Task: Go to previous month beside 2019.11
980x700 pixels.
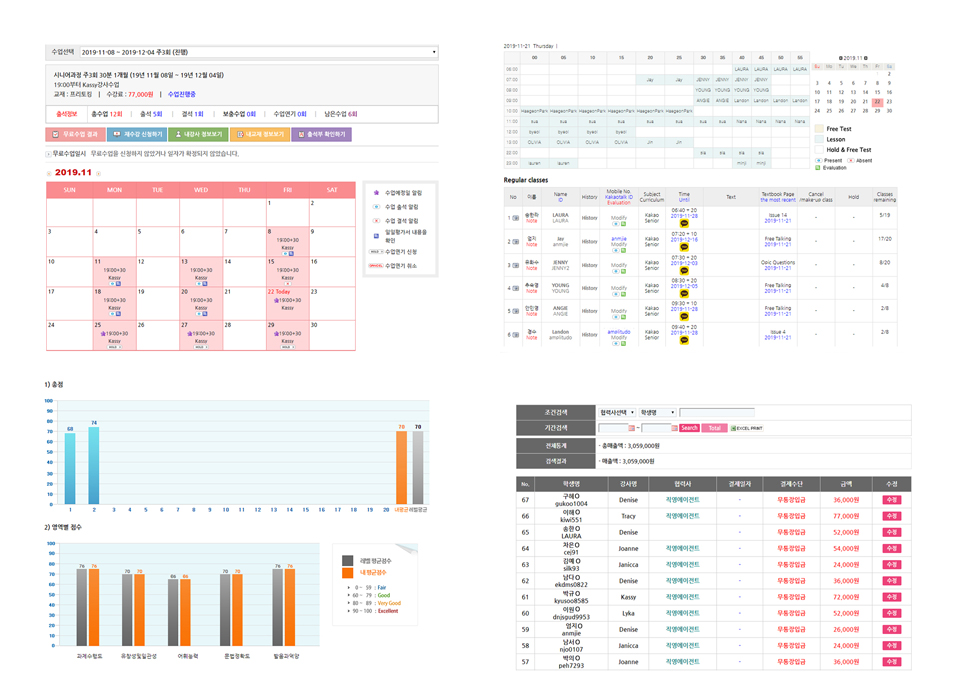Action: tap(49, 173)
